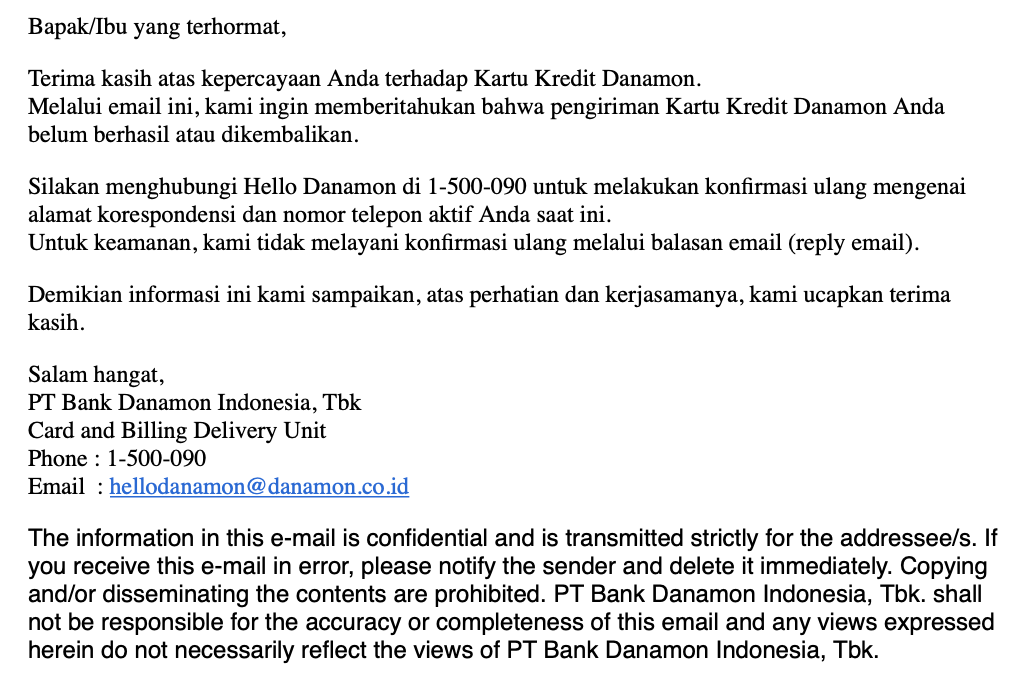Click the 'and/or disseminating the contents' disclaimer line
1024x678 pixels.
[x=509, y=594]
